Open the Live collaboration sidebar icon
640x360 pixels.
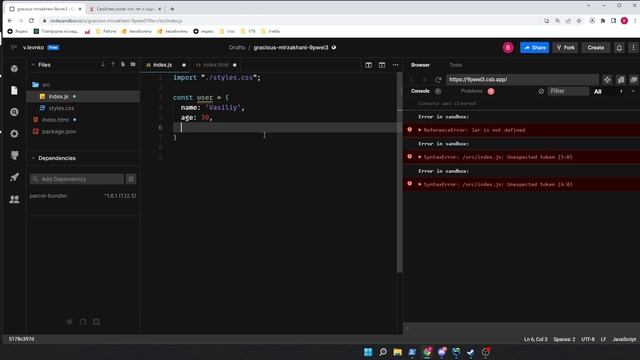pos(14,199)
